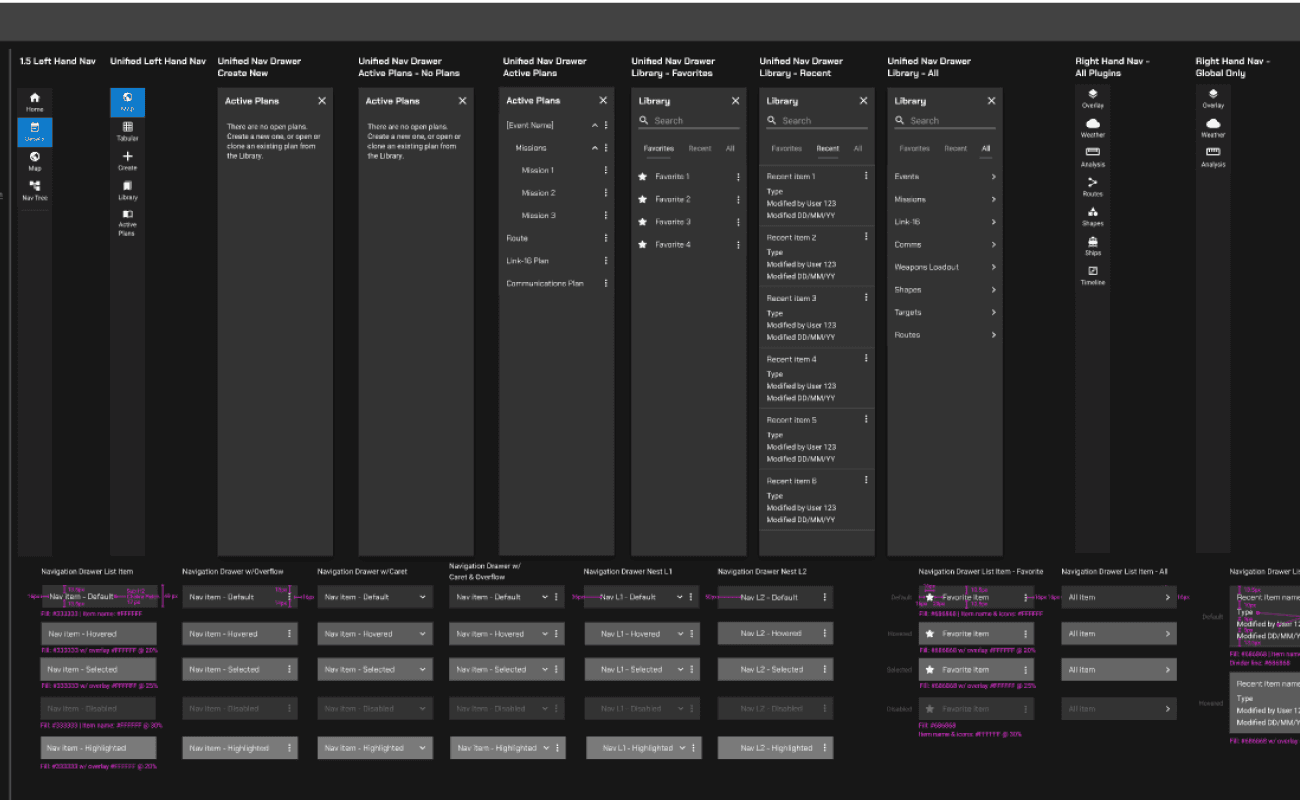Switch to Recent tab in Library - Favorites panel
This screenshot has width=1300, height=800.
pos(700,148)
